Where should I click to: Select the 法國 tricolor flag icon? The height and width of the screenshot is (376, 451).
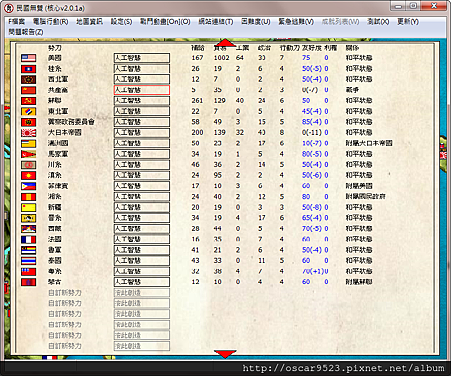click(28, 239)
